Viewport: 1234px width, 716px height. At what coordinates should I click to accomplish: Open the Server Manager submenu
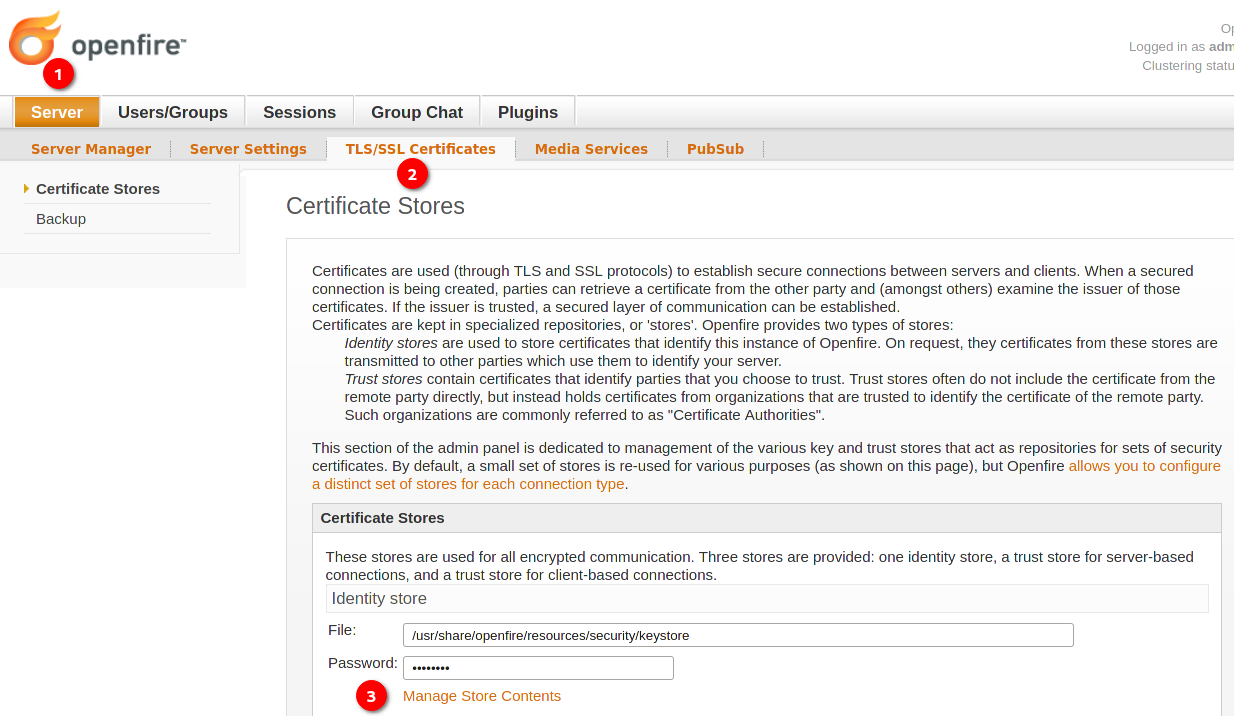click(91, 149)
